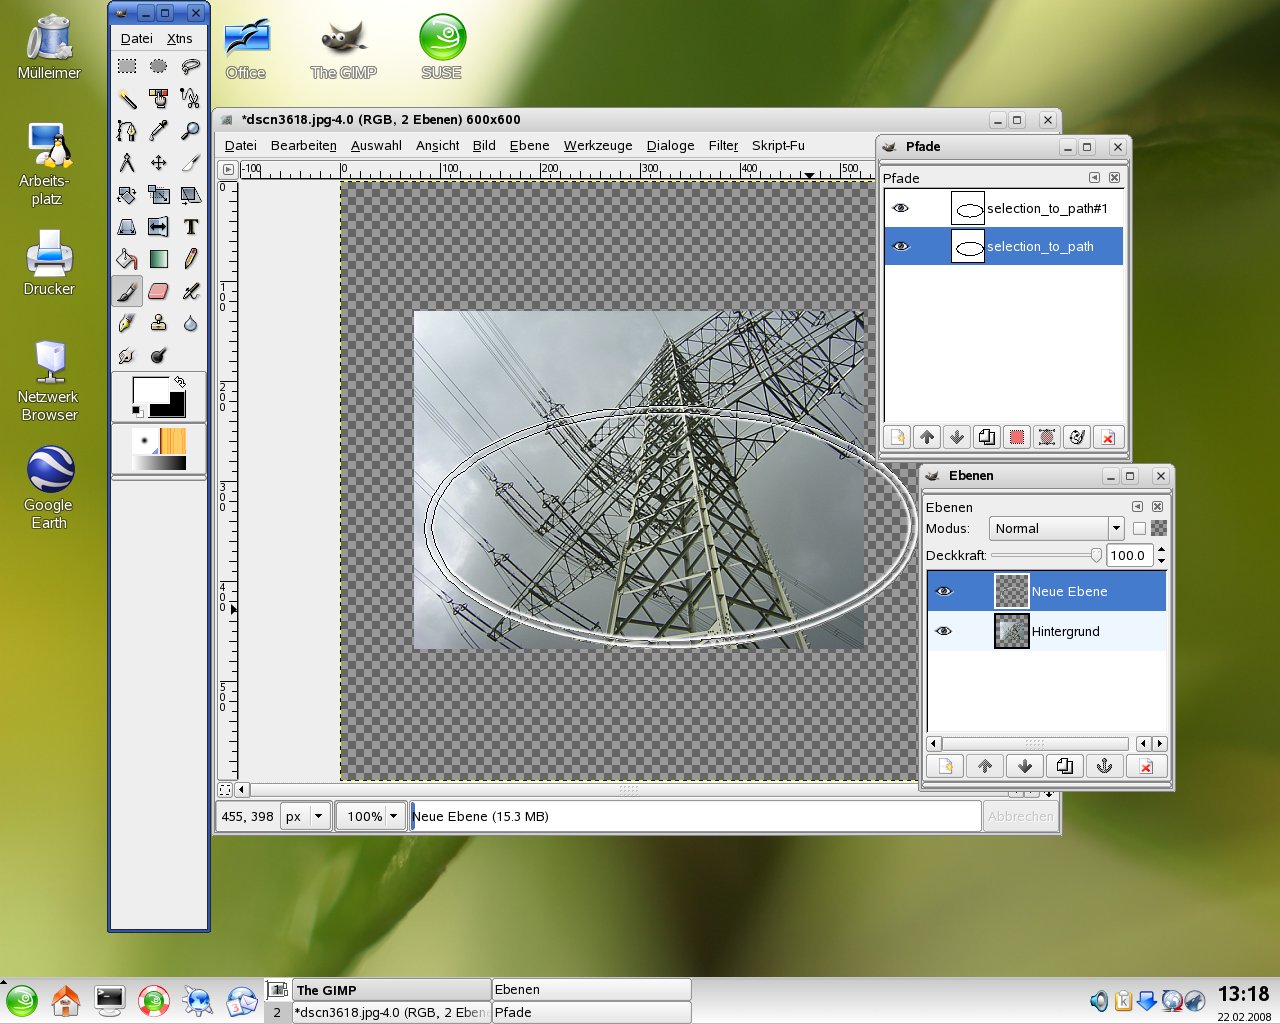Create new layer button in Ebenen

pyautogui.click(x=945, y=766)
